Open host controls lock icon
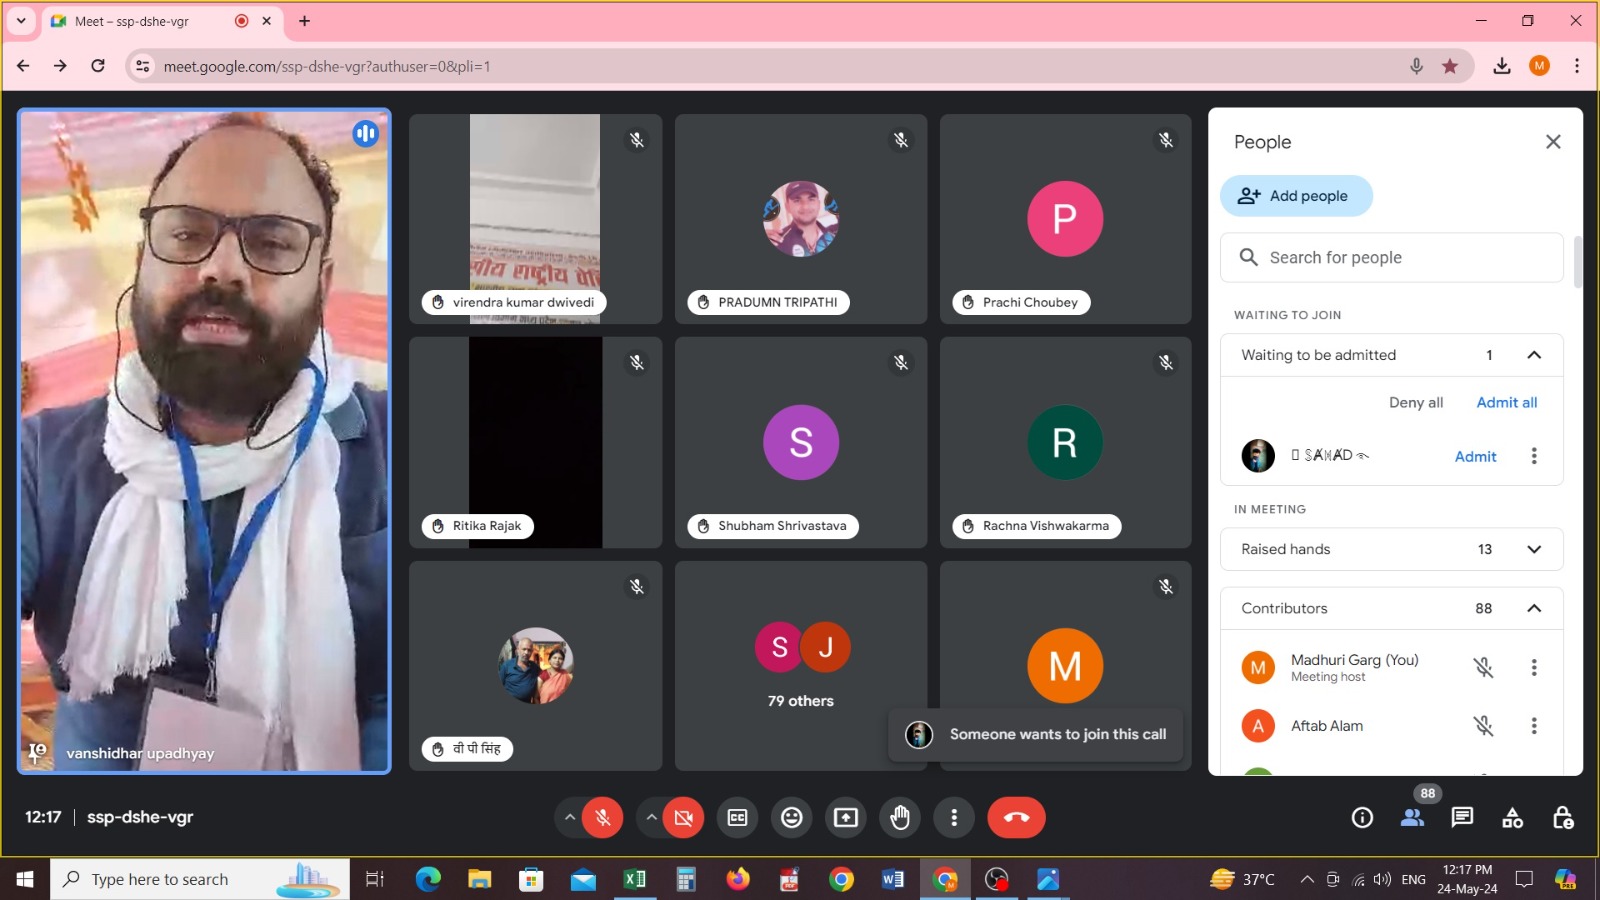 [x=1563, y=818]
